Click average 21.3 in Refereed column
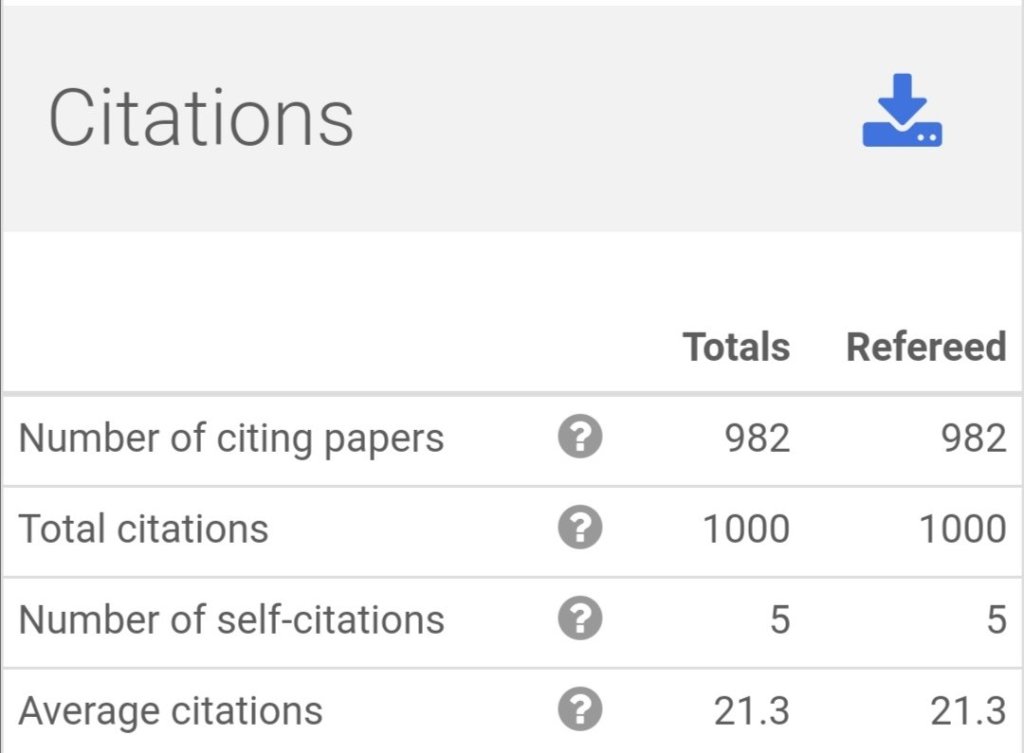This screenshot has height=753, width=1024. tap(968, 711)
